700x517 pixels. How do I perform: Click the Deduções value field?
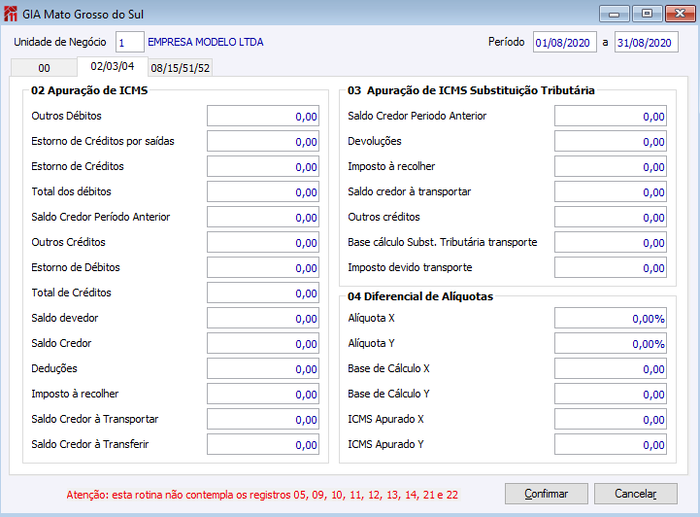click(x=263, y=369)
